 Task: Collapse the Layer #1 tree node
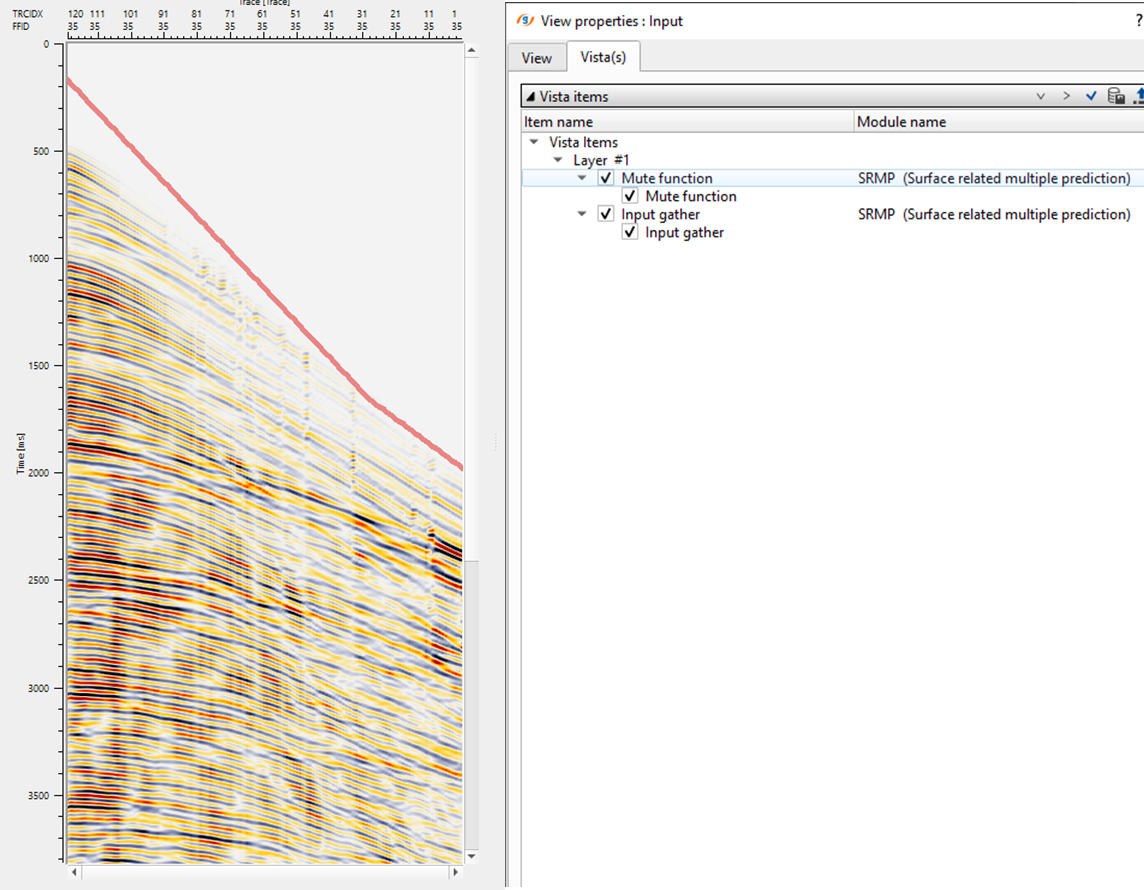(x=559, y=160)
